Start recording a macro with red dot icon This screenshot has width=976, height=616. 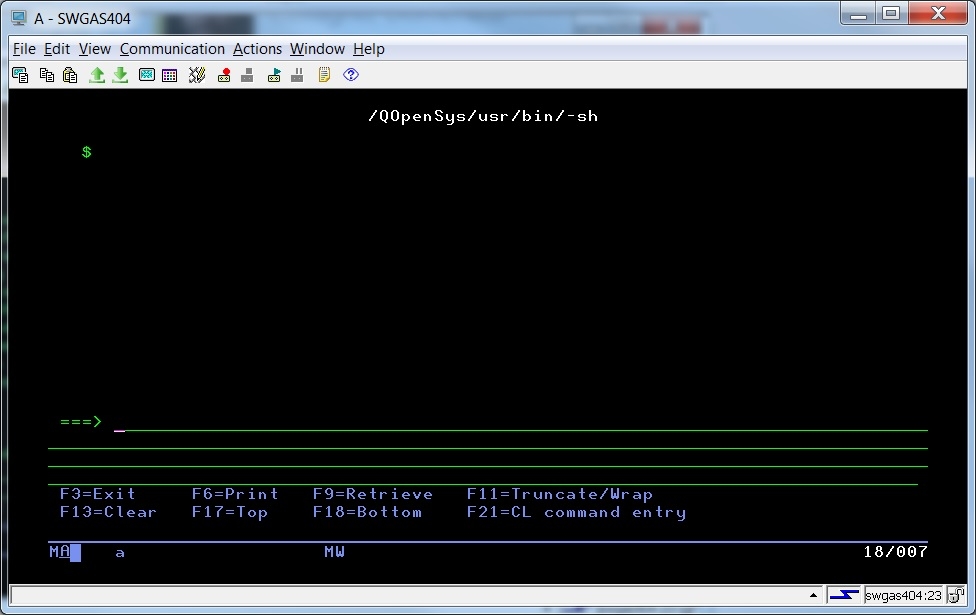pos(224,75)
